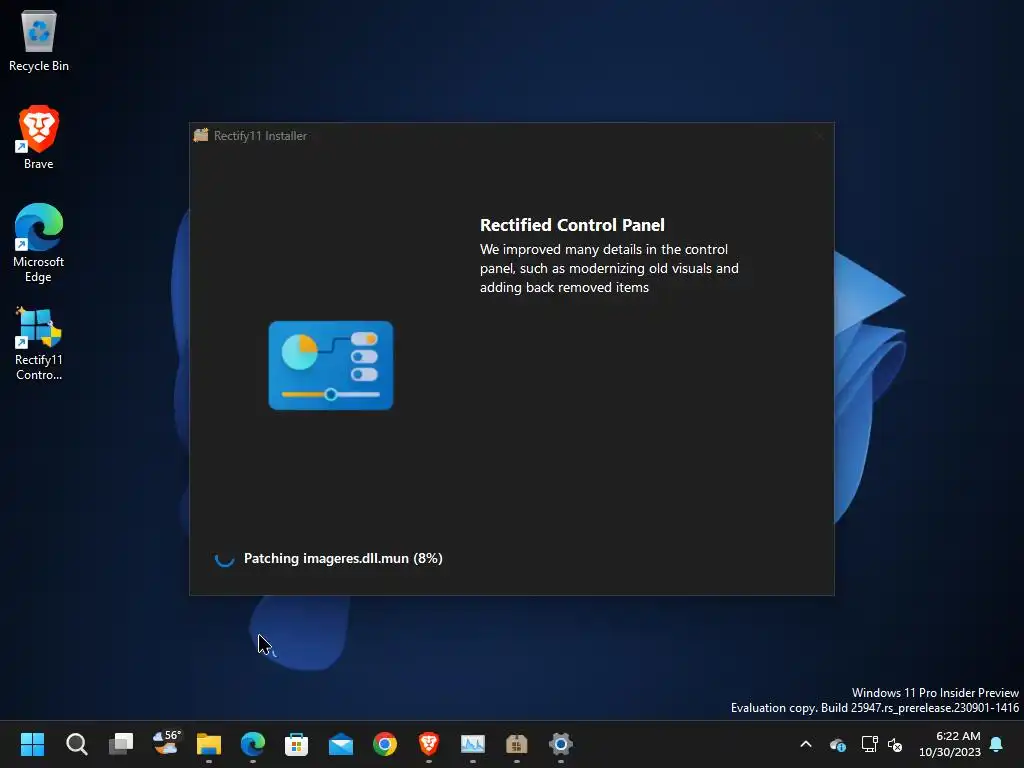Open the Mail app from the taskbar
Image resolution: width=1024 pixels, height=768 pixels.
341,744
